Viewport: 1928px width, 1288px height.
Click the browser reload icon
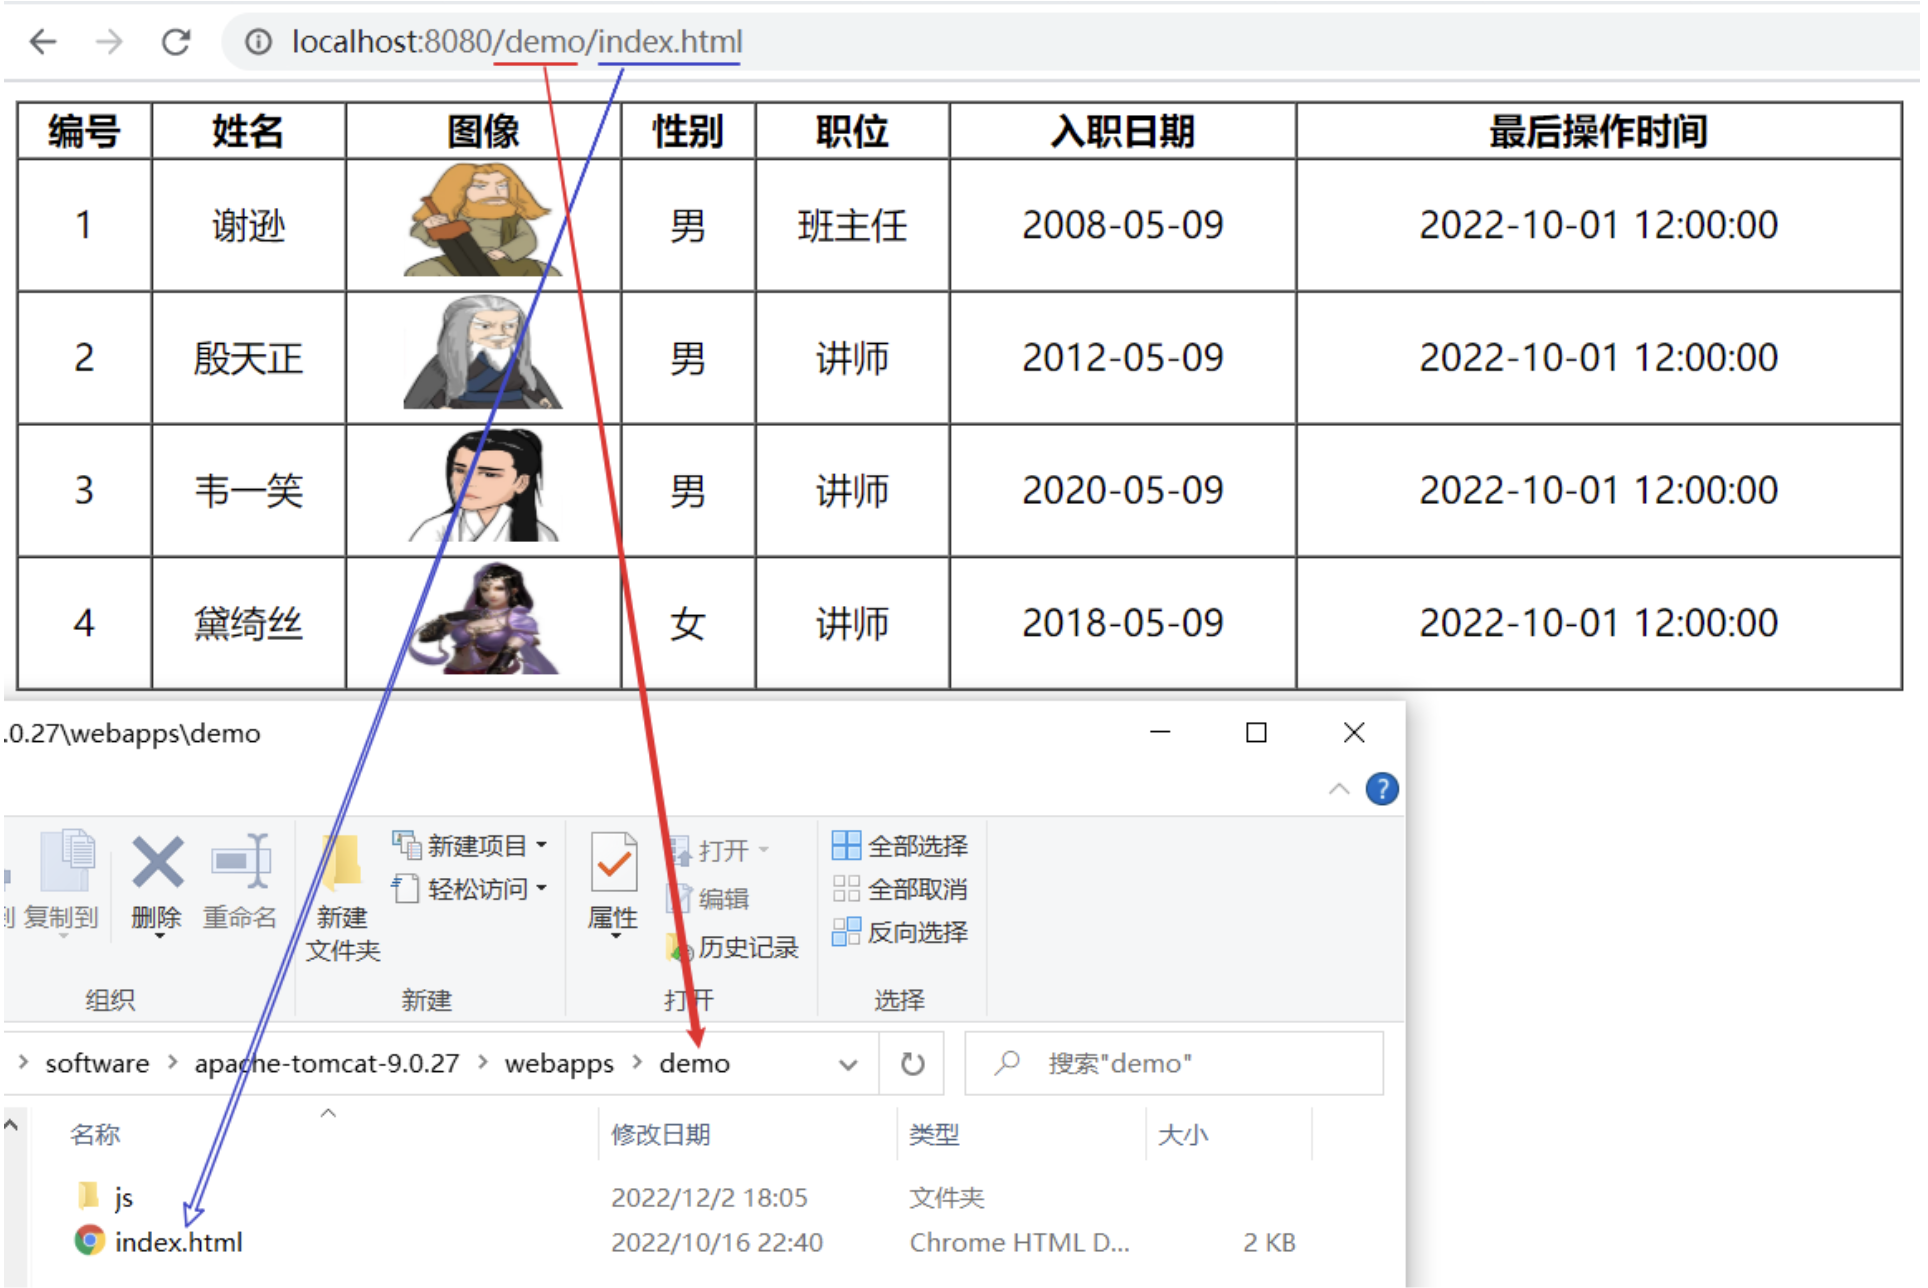tap(176, 42)
